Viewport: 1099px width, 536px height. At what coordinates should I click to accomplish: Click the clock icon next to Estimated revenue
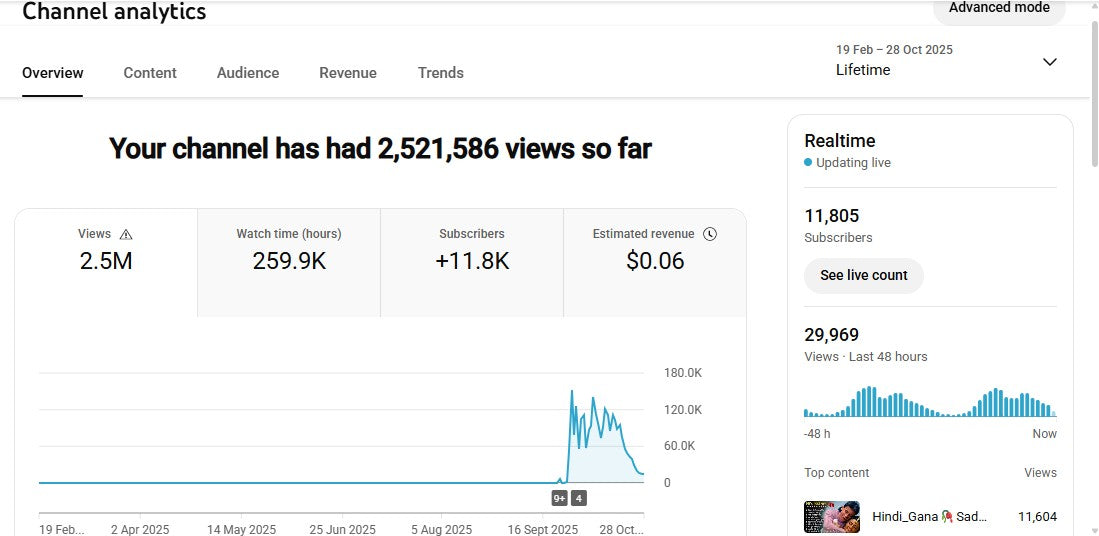710,234
